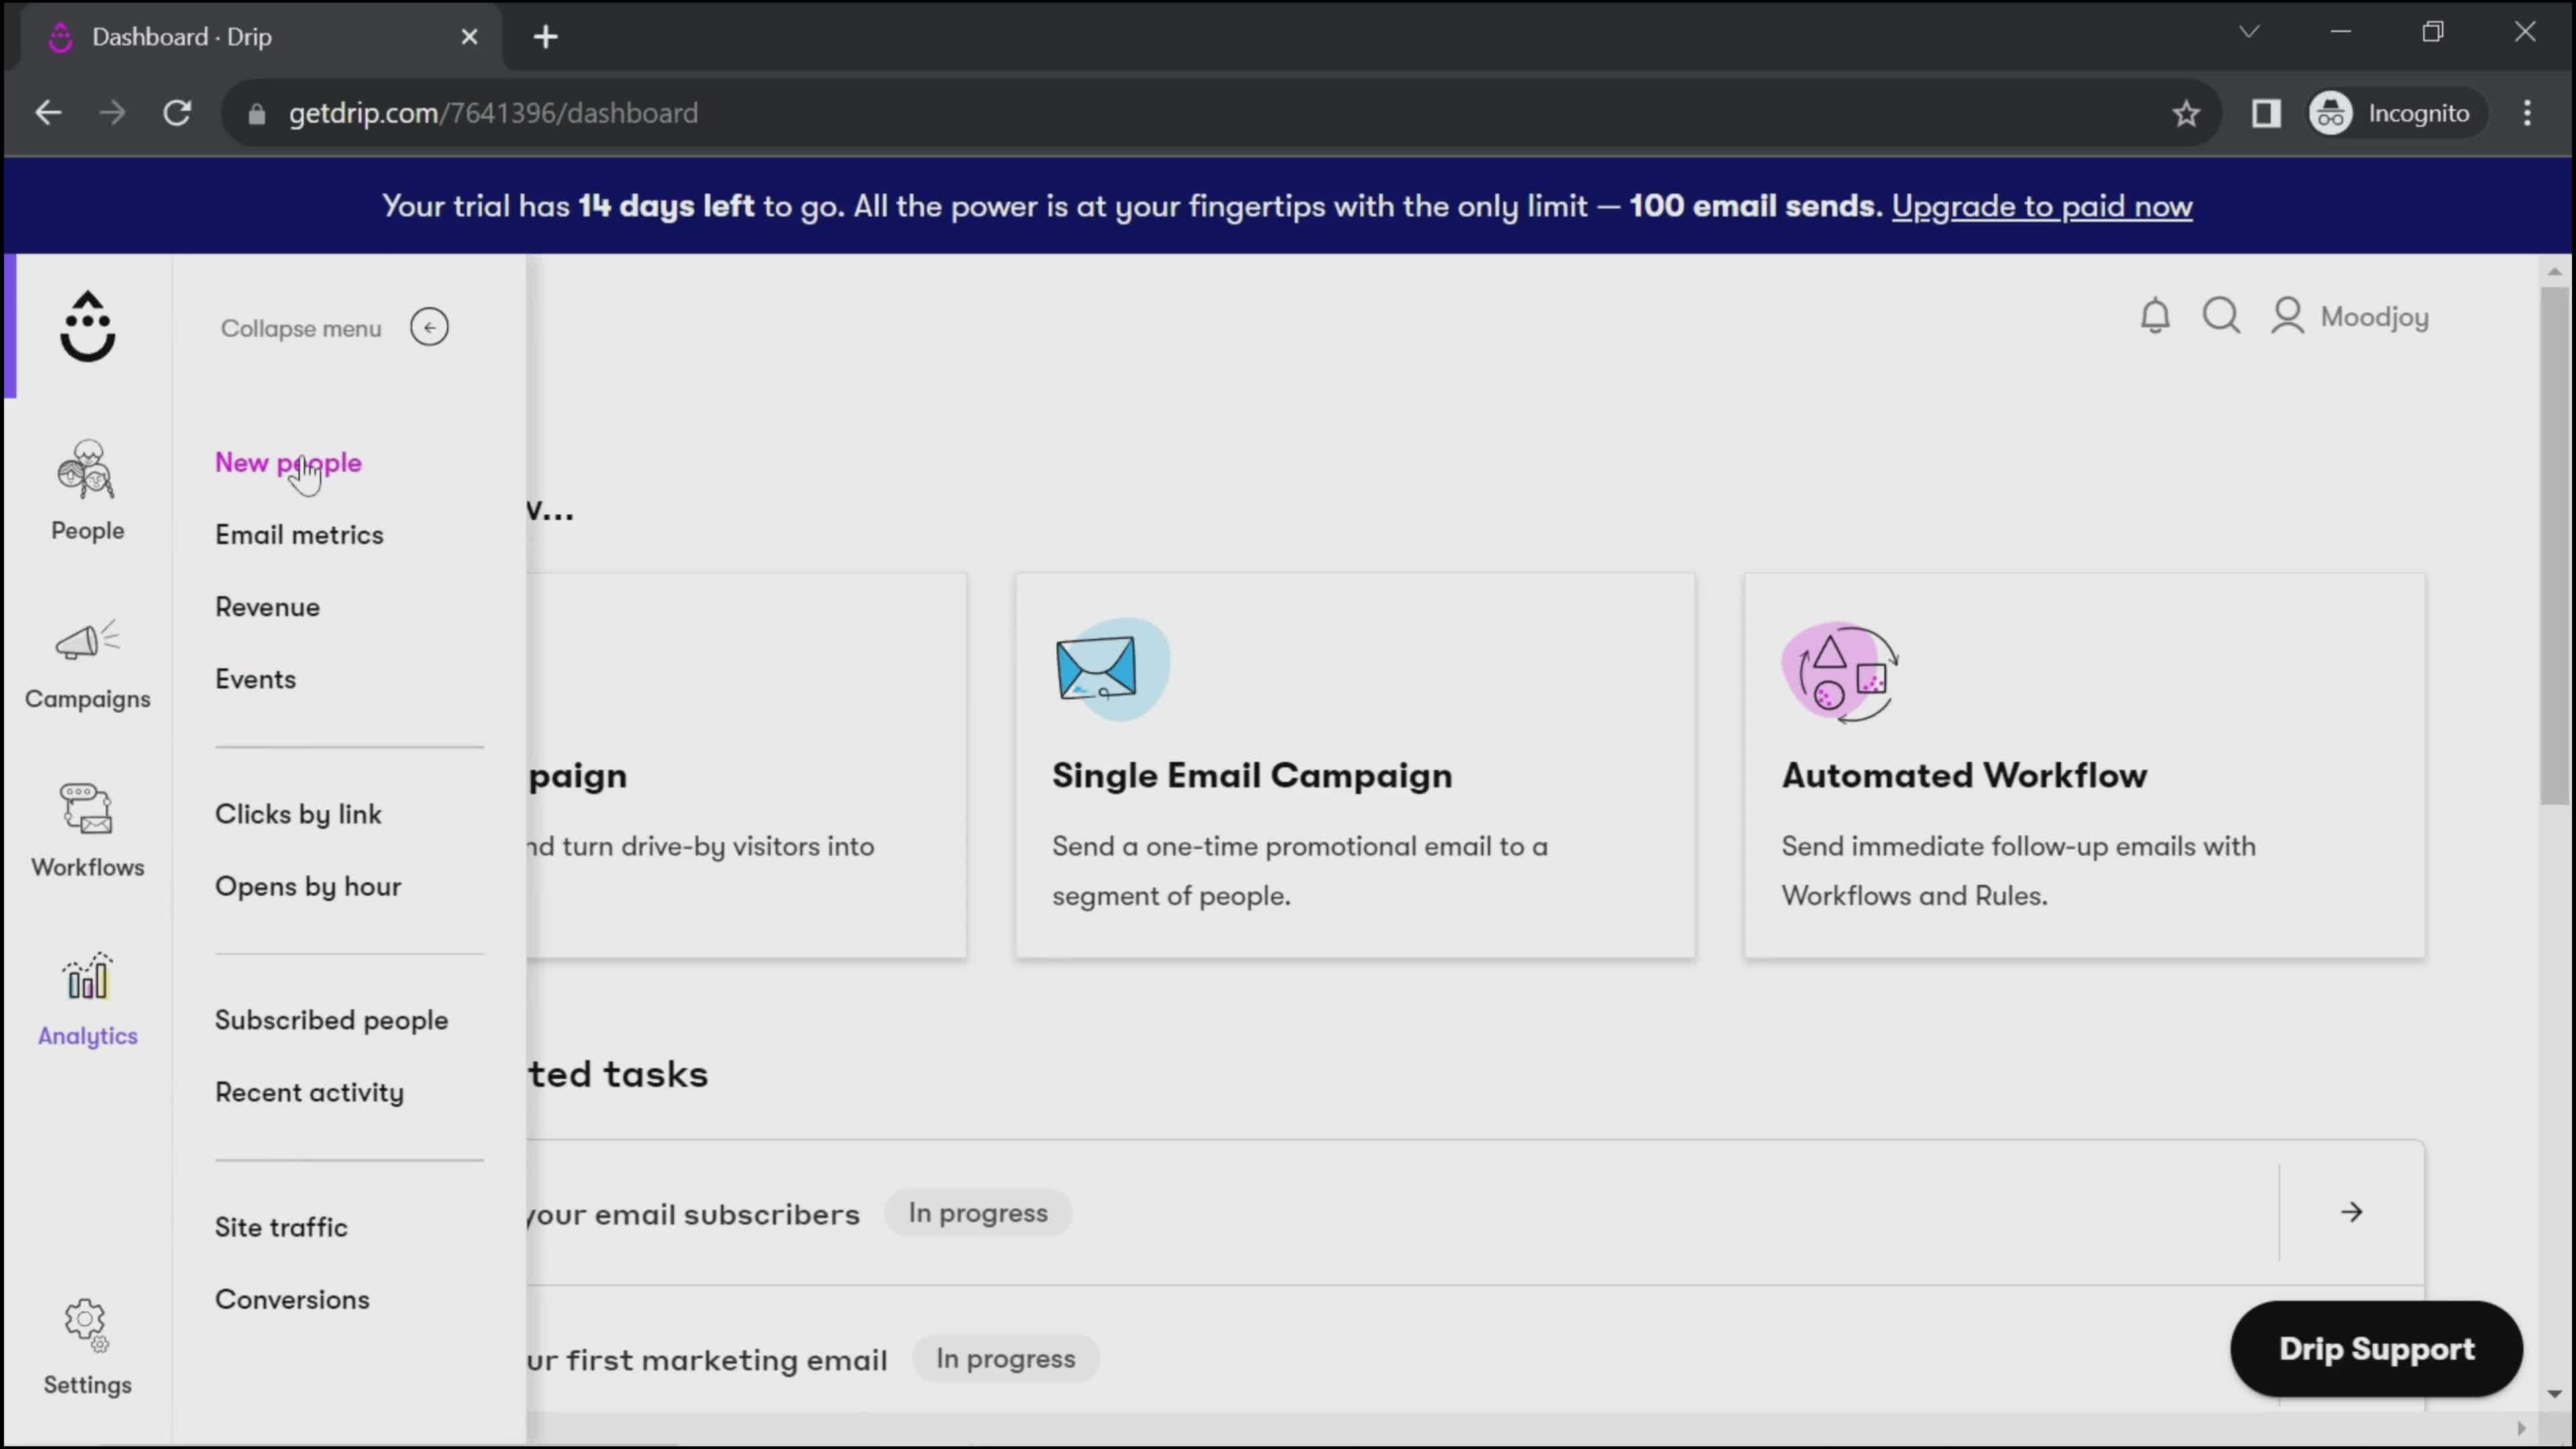Screen dimensions: 2576x1449
Task: Open Drip Support chat button
Action: [x=2376, y=1348]
